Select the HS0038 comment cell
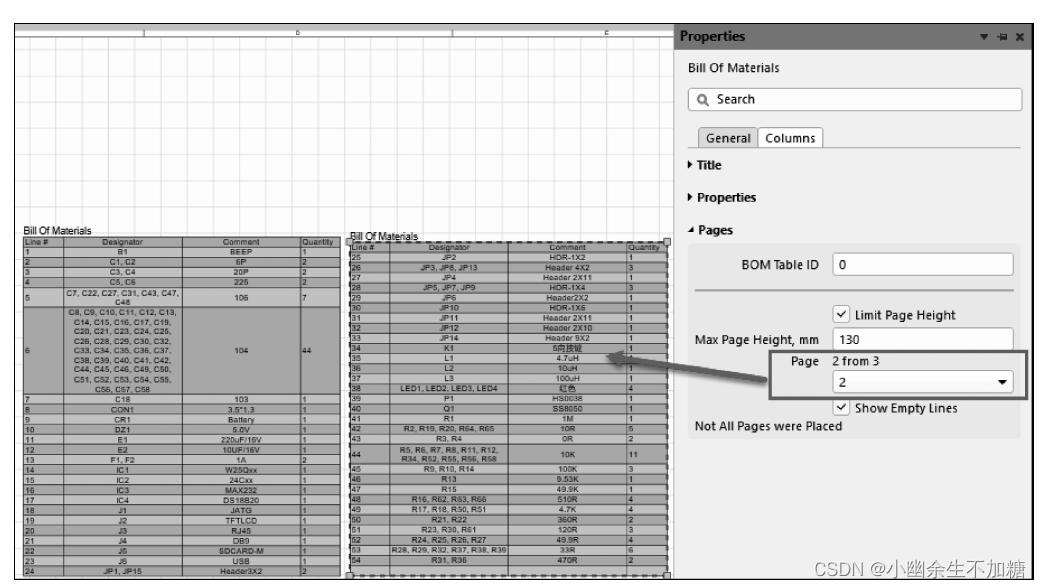1041x588 pixels. pyautogui.click(x=568, y=398)
